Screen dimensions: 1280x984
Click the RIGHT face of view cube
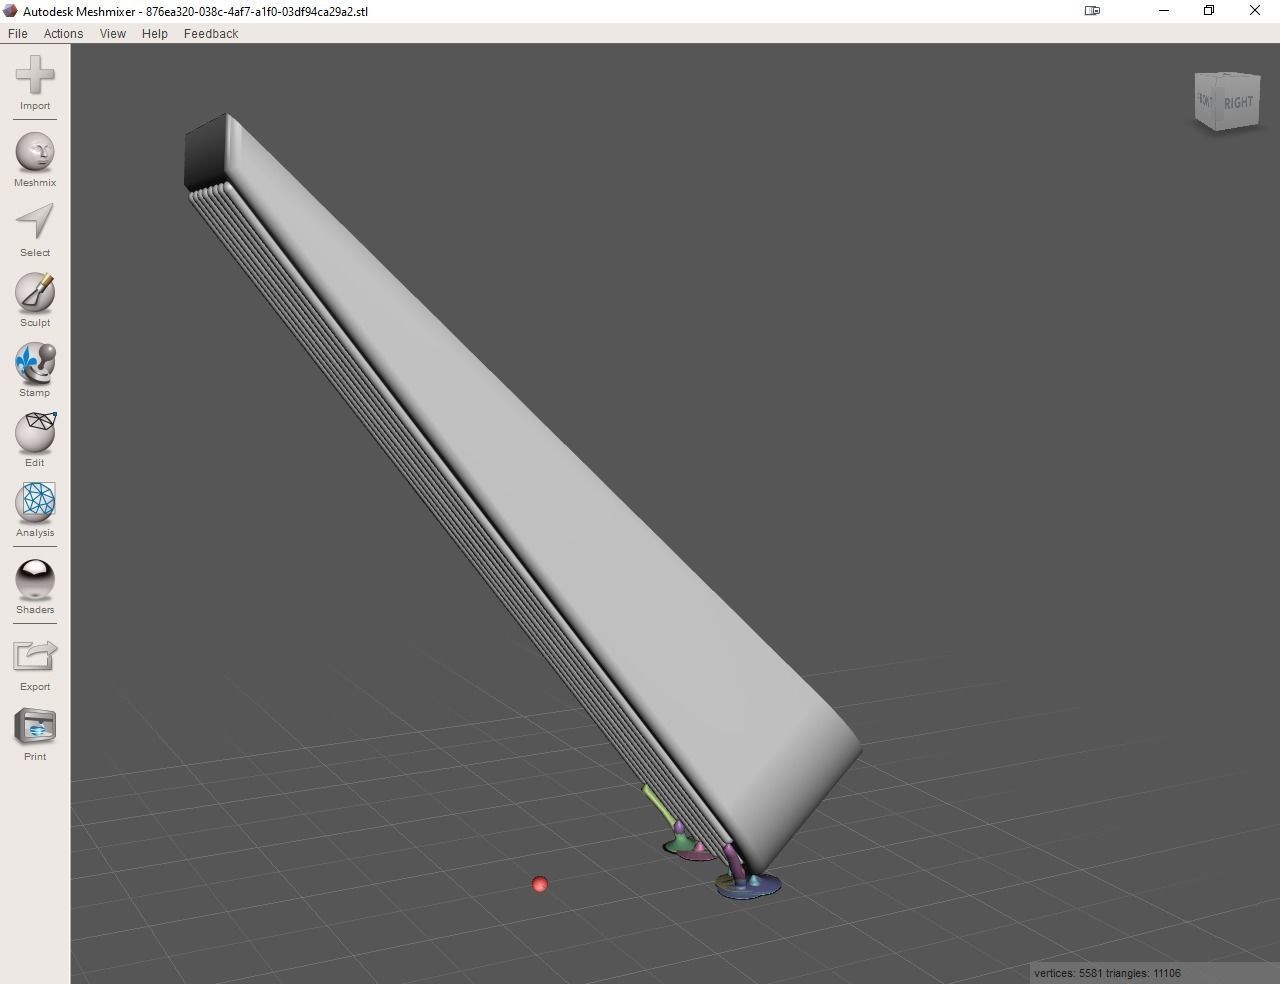[1239, 103]
